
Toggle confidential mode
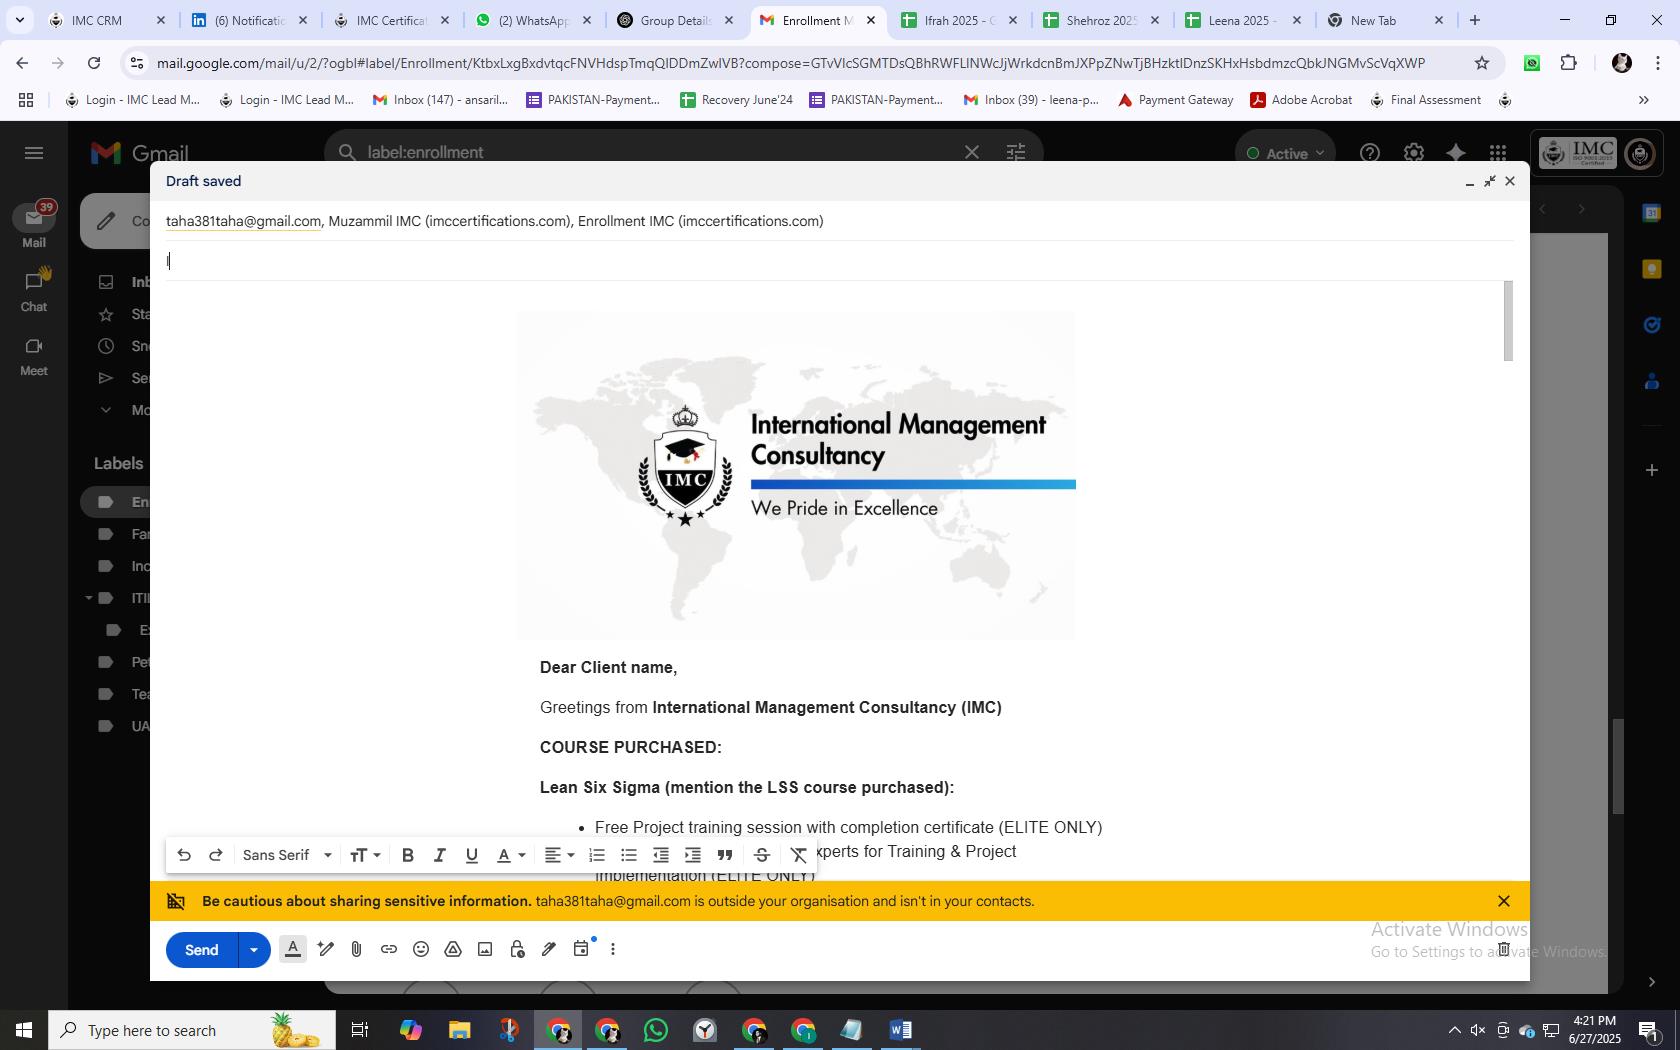click(x=517, y=949)
